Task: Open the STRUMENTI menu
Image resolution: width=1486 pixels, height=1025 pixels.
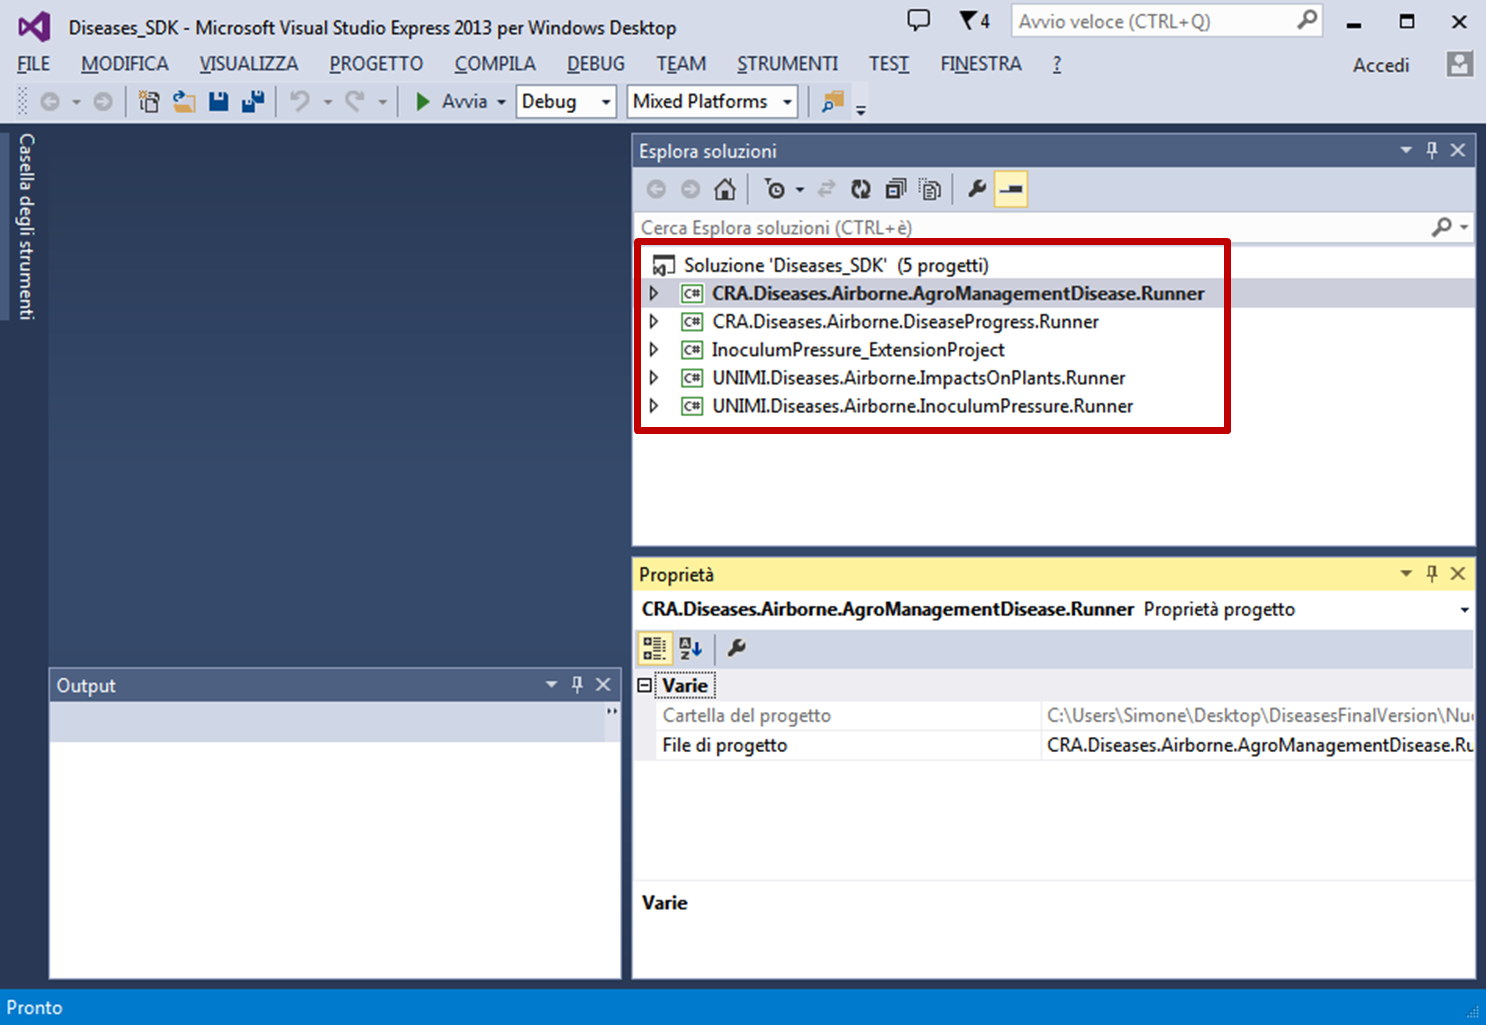Action: pyautogui.click(x=788, y=64)
